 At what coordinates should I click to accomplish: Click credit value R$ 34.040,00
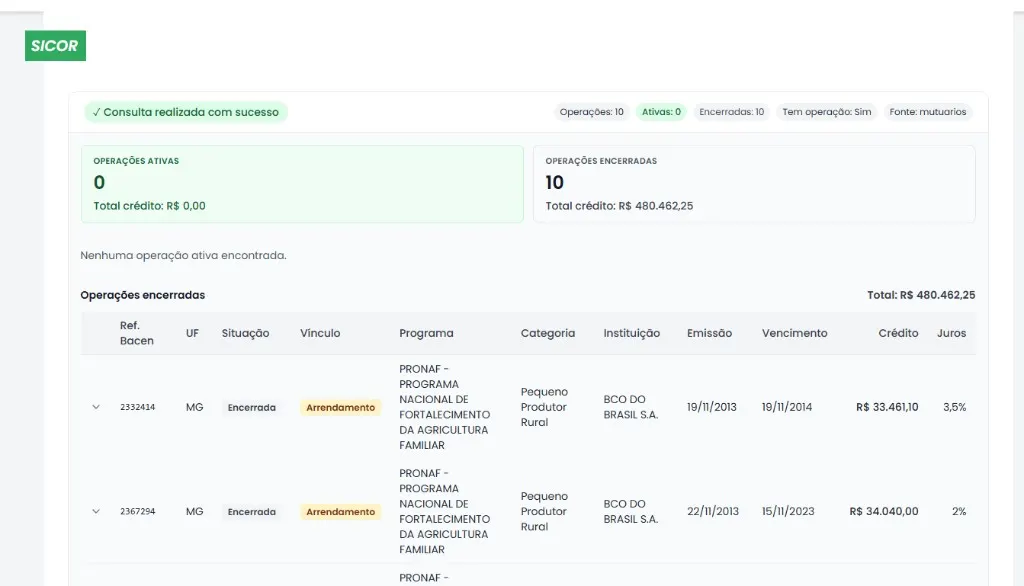pos(884,512)
